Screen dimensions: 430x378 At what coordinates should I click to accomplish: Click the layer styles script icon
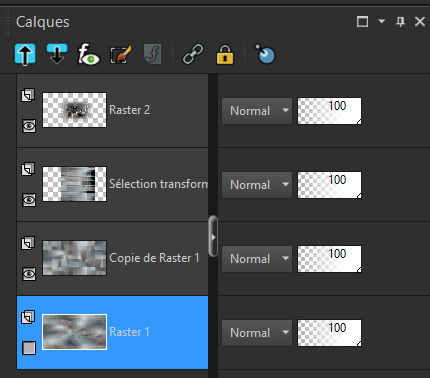[x=153, y=54]
